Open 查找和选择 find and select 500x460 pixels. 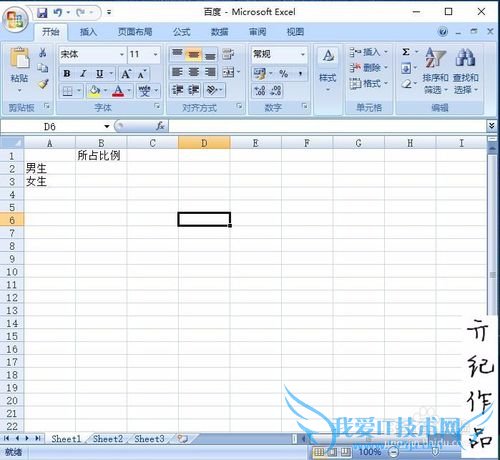466,71
